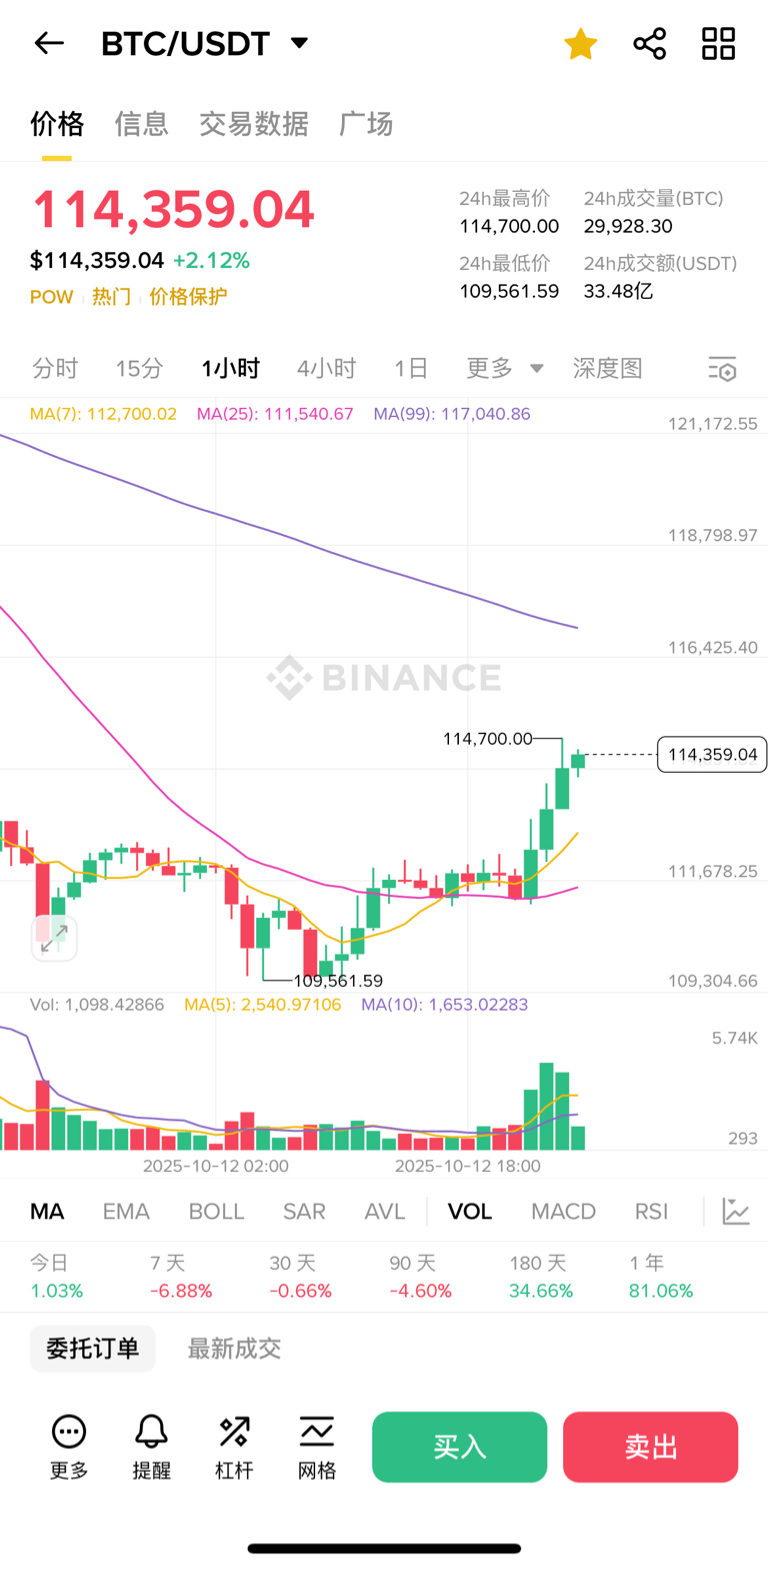
Task: Open the four-square grid menu icon
Action: pos(718,44)
